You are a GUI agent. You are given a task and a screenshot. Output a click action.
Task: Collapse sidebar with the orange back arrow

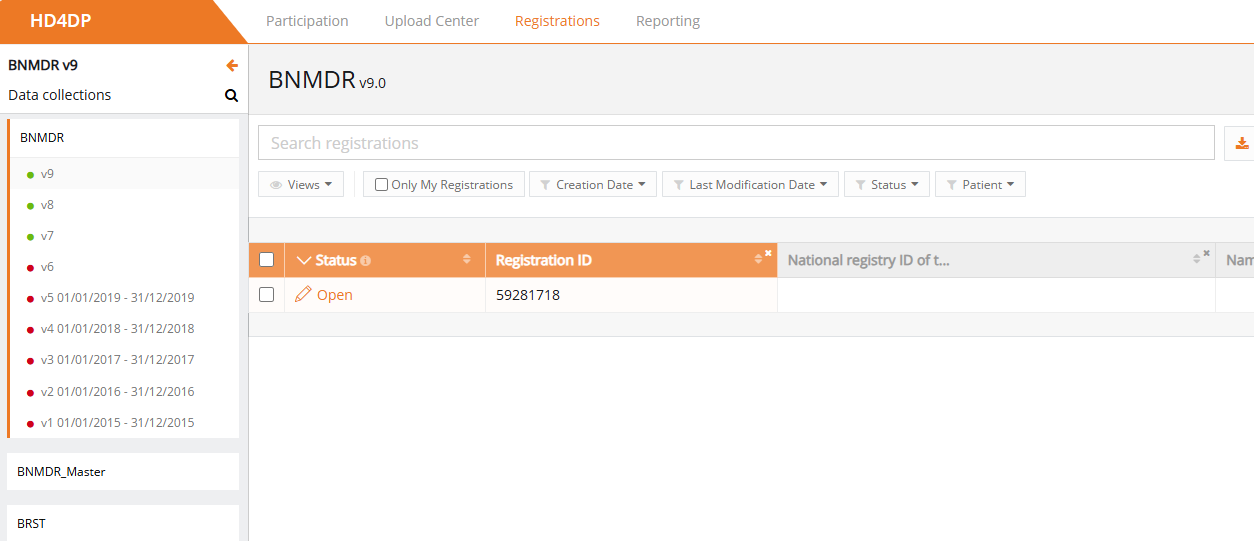point(232,66)
